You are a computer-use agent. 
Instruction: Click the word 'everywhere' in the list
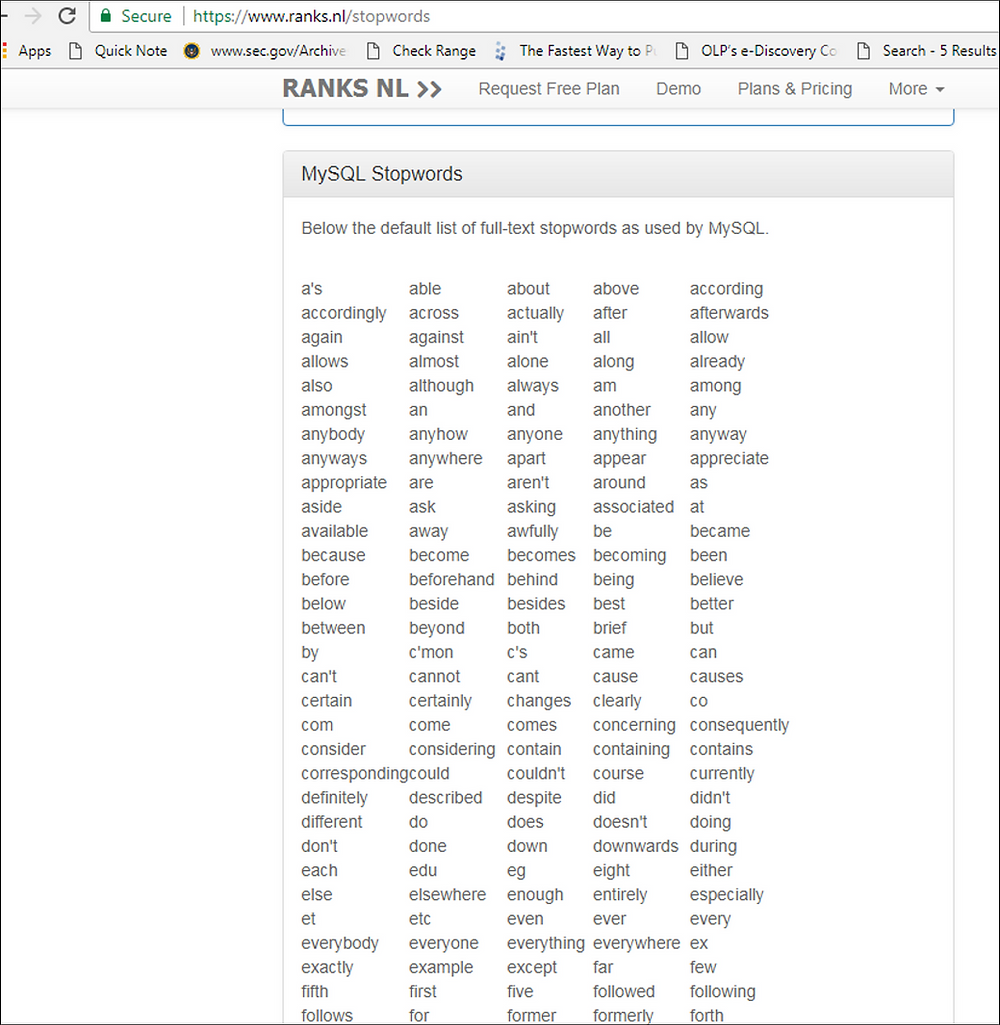tap(637, 943)
